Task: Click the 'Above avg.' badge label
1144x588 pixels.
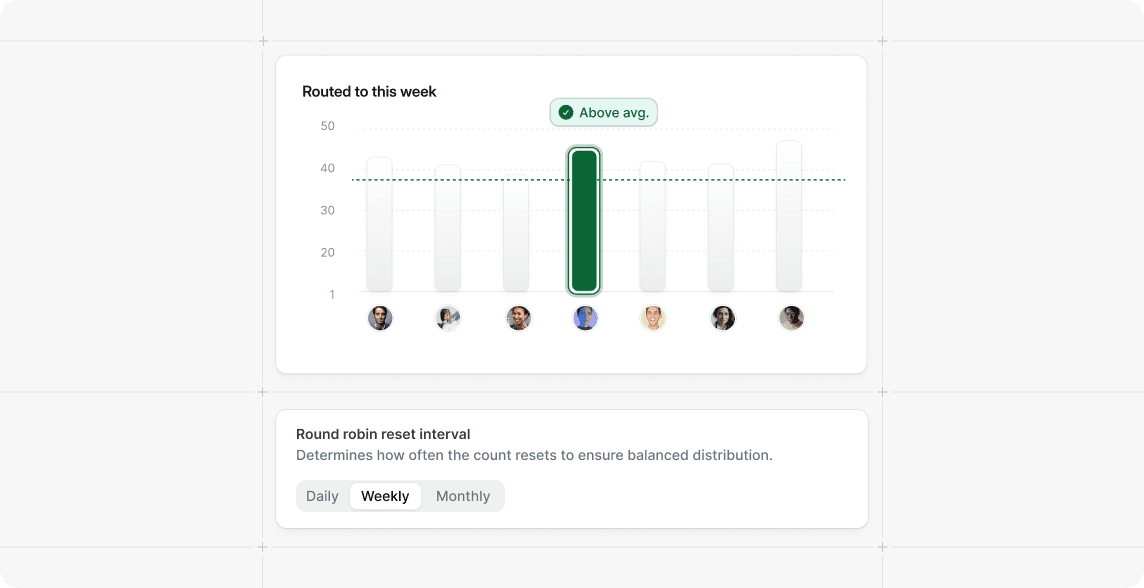Action: (614, 112)
